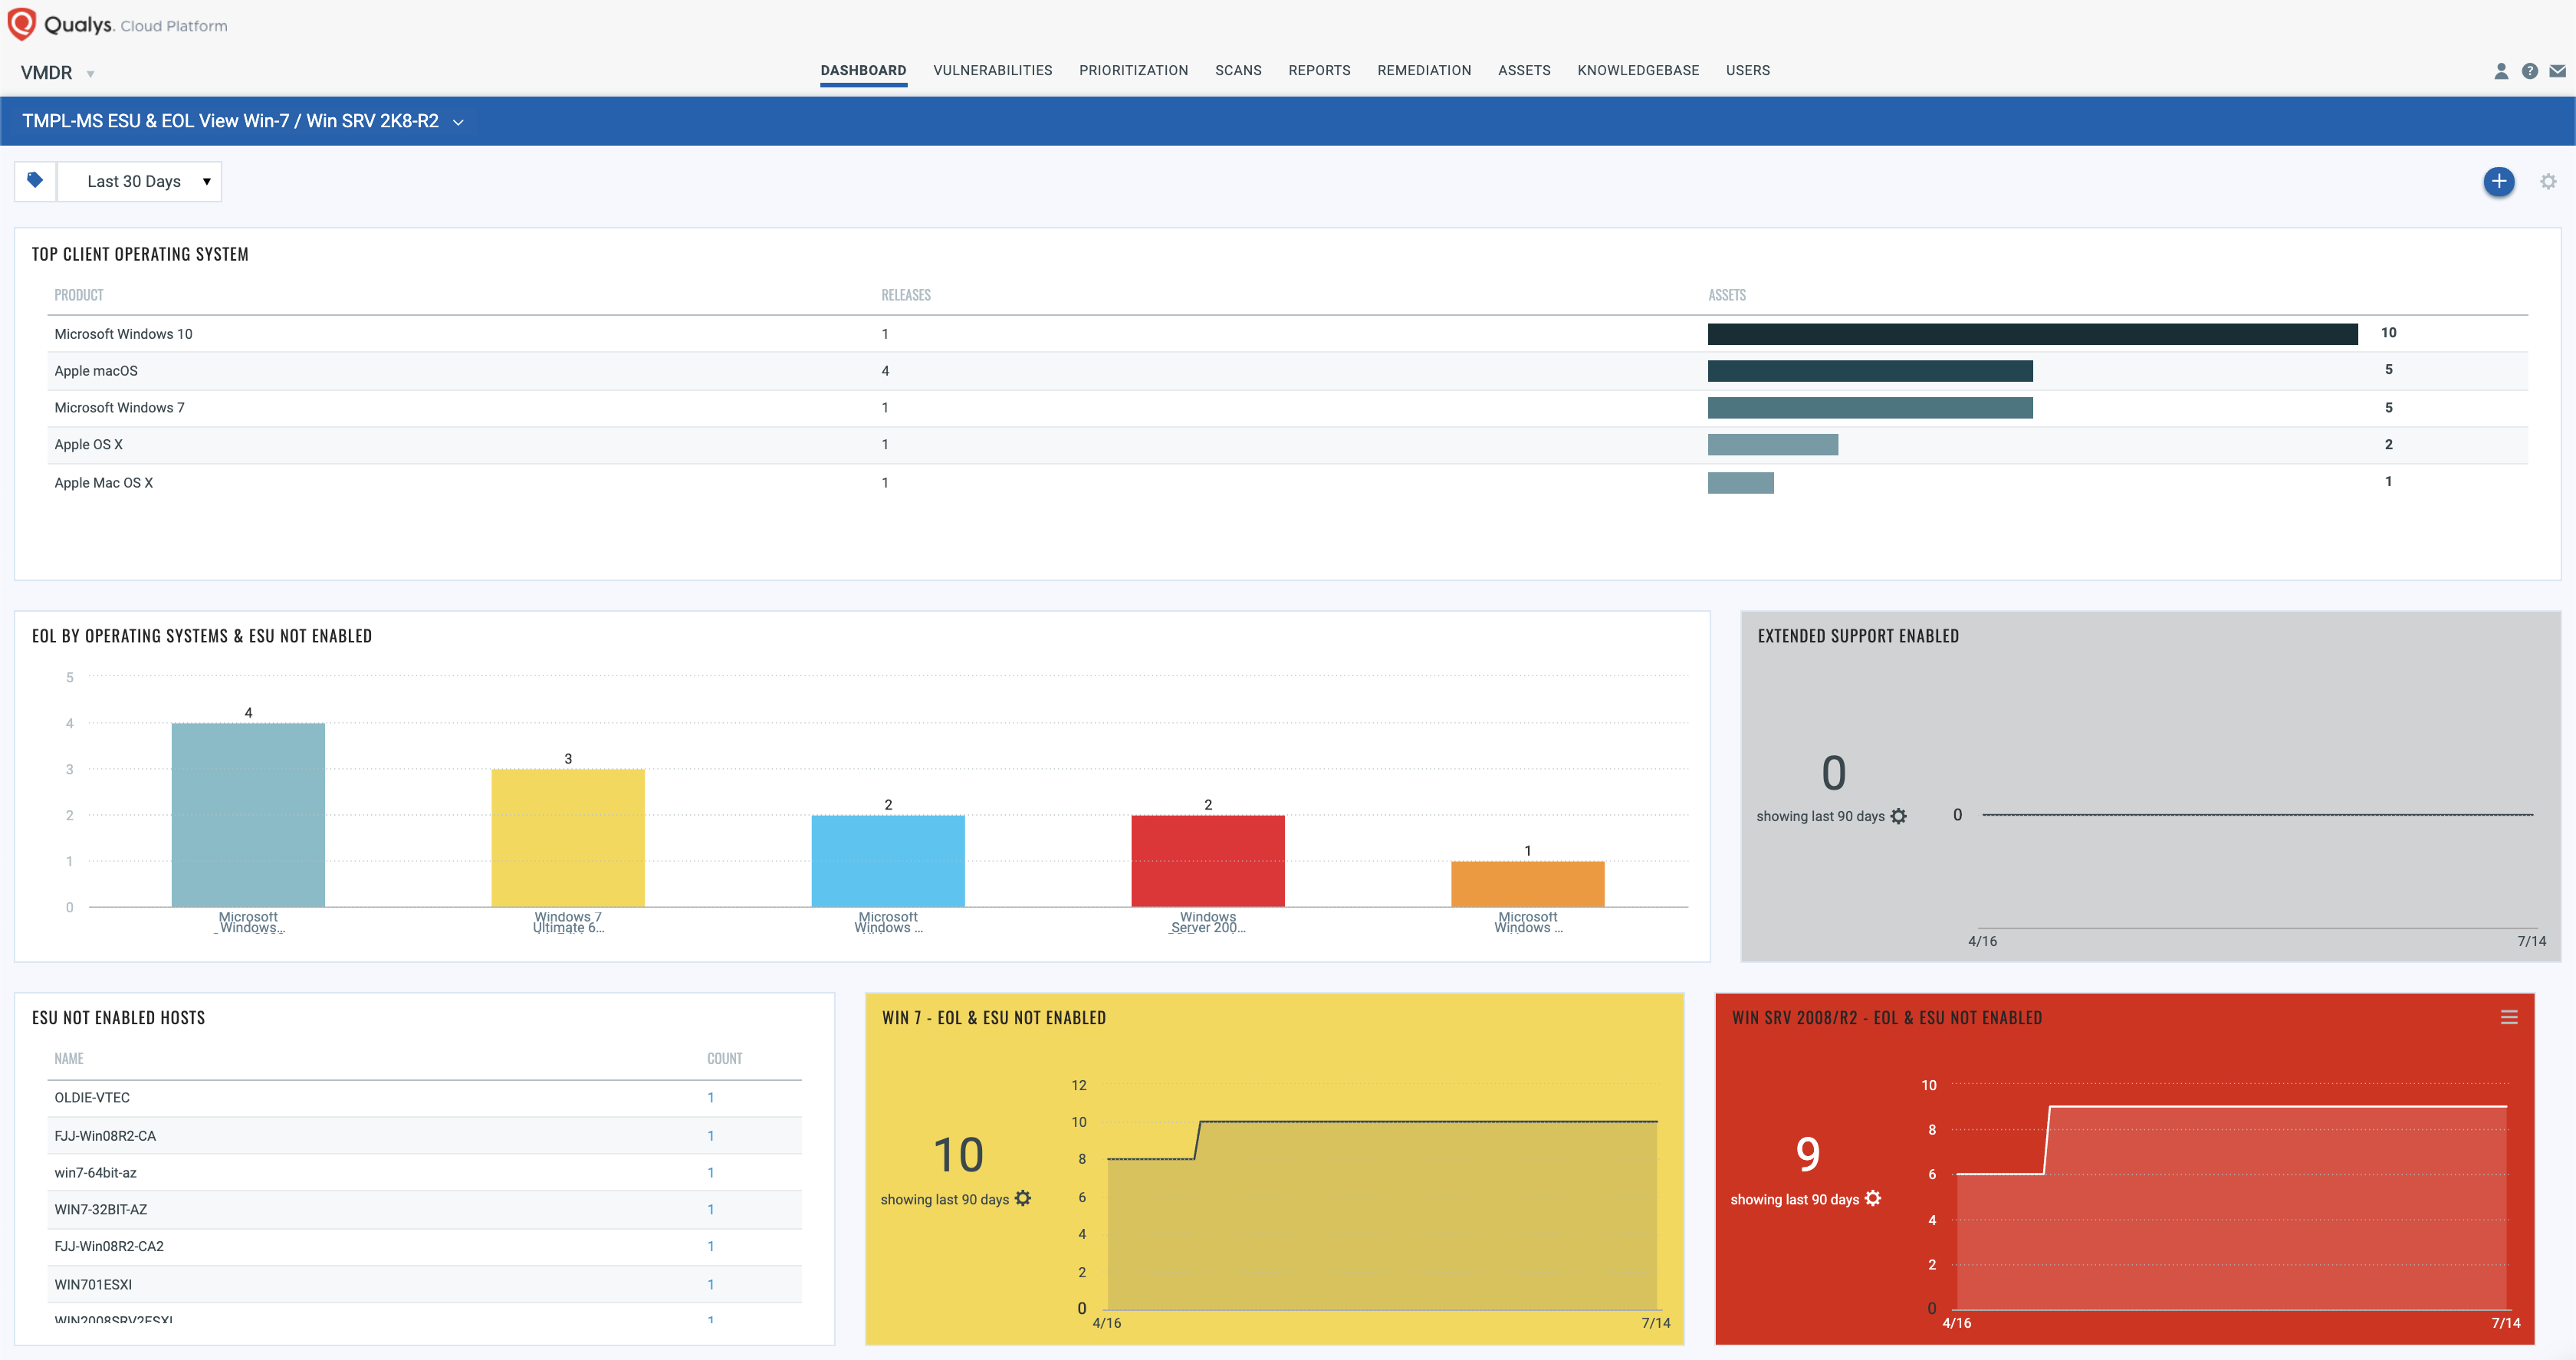Click the blue plus to add a widget
The height and width of the screenshot is (1360, 2576).
(2499, 181)
